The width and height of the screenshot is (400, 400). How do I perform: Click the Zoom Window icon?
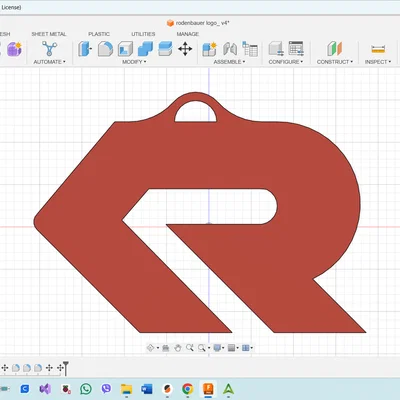coord(202,348)
